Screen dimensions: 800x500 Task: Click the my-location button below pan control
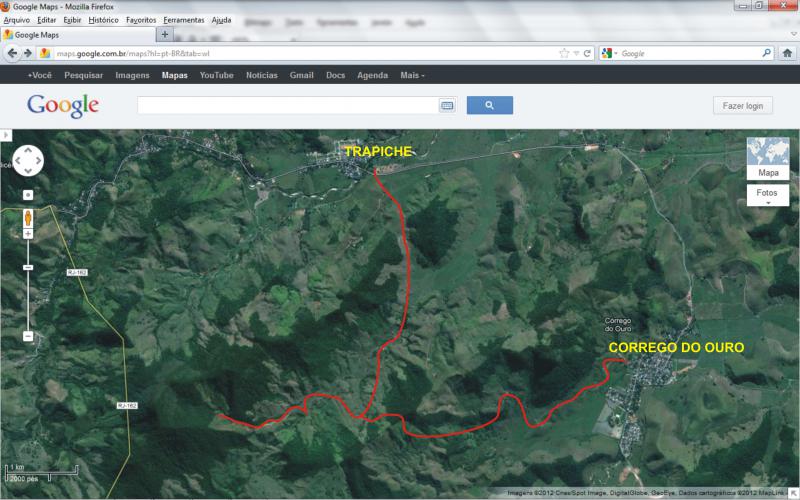(28, 195)
